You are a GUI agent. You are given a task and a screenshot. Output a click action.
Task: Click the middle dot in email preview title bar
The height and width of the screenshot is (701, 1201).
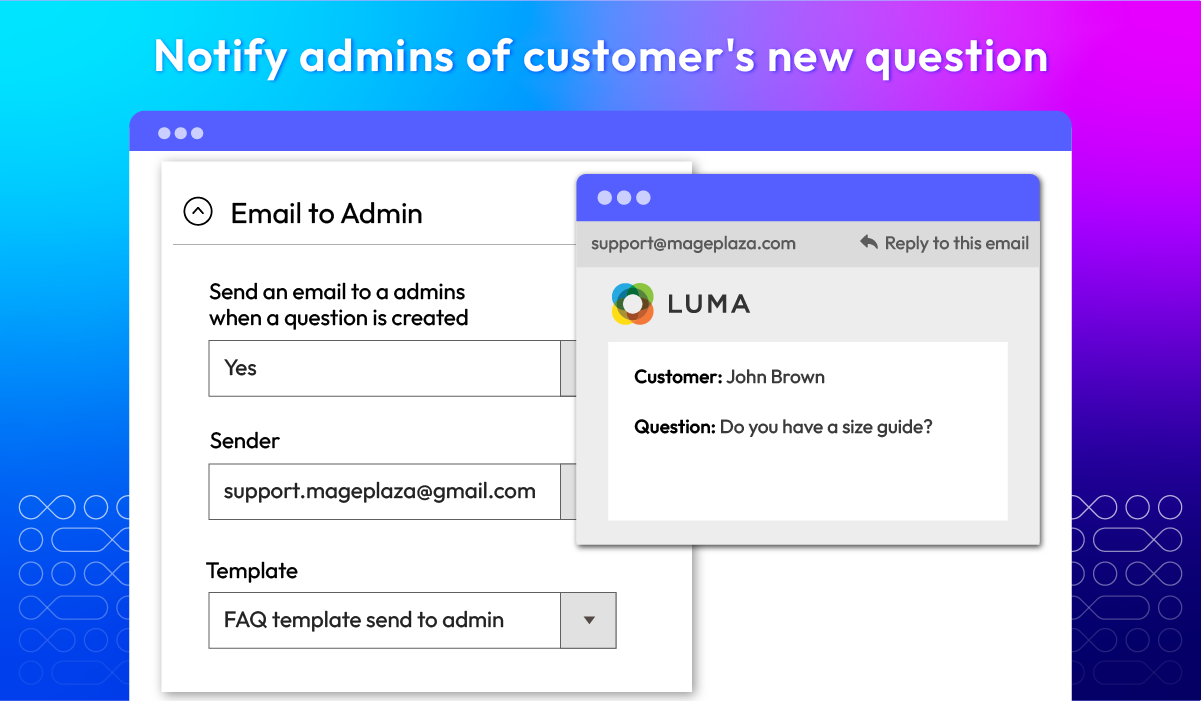[x=624, y=198]
